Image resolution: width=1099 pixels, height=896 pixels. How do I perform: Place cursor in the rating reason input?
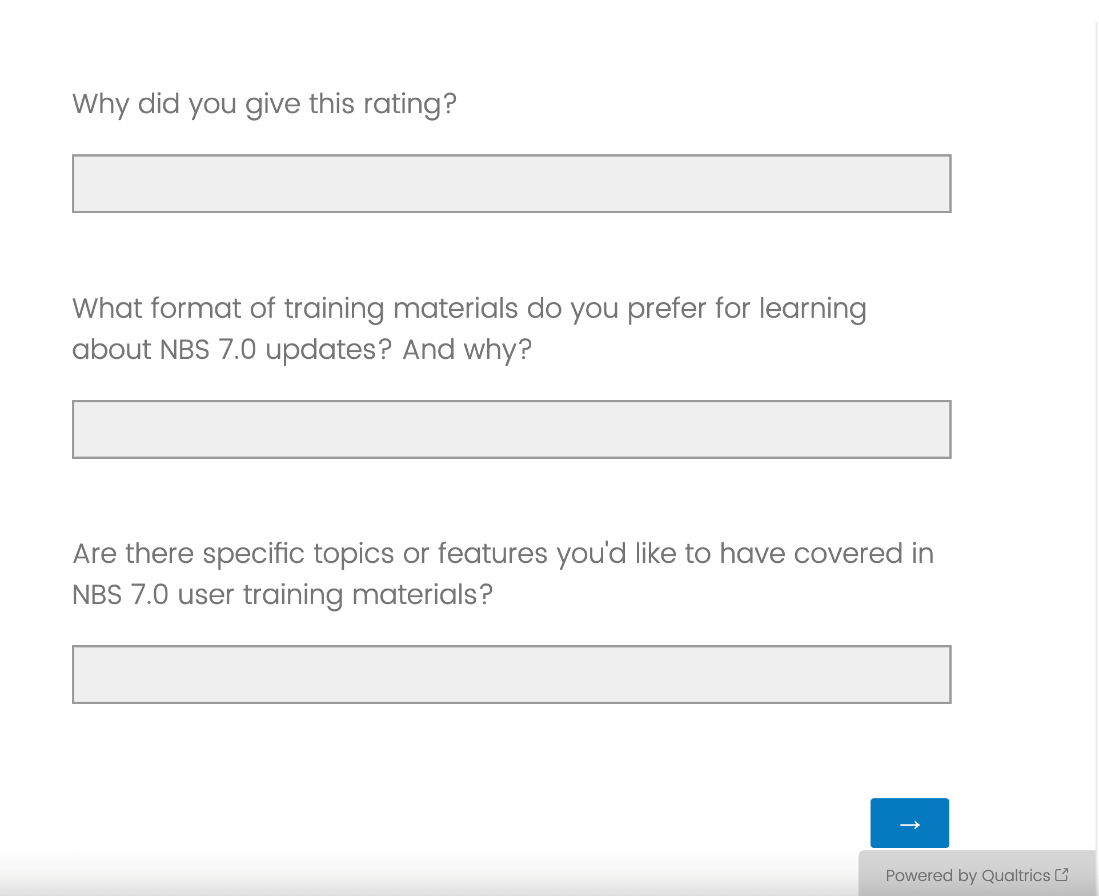coord(511,183)
